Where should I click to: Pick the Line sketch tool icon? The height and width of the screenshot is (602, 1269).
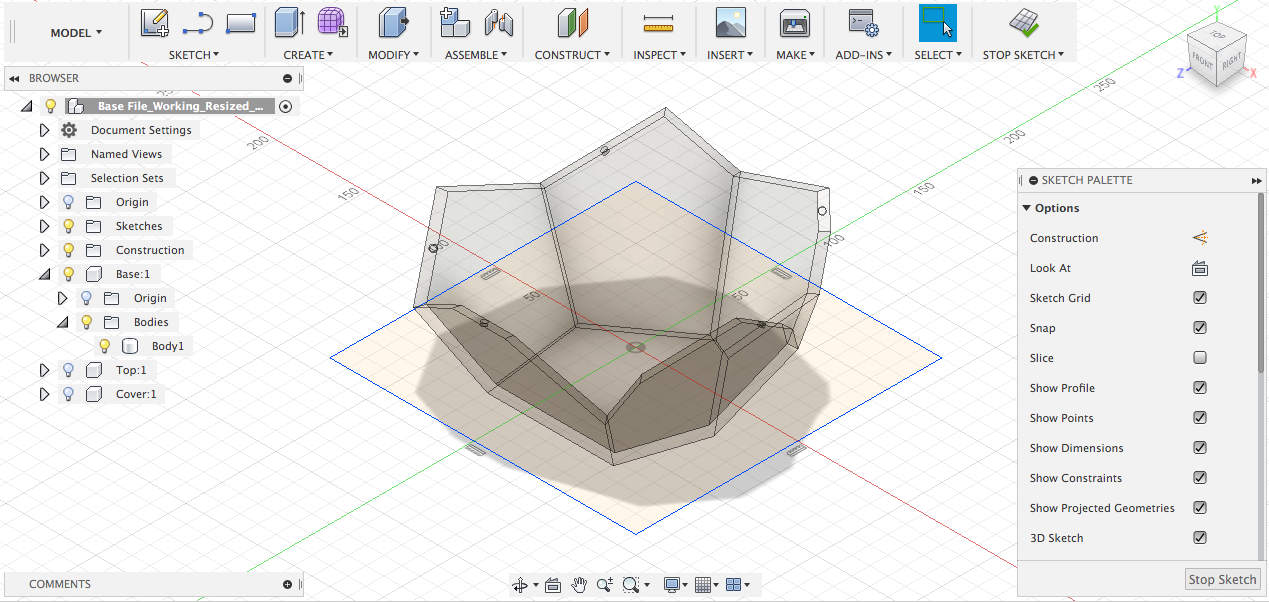pyautogui.click(x=198, y=22)
